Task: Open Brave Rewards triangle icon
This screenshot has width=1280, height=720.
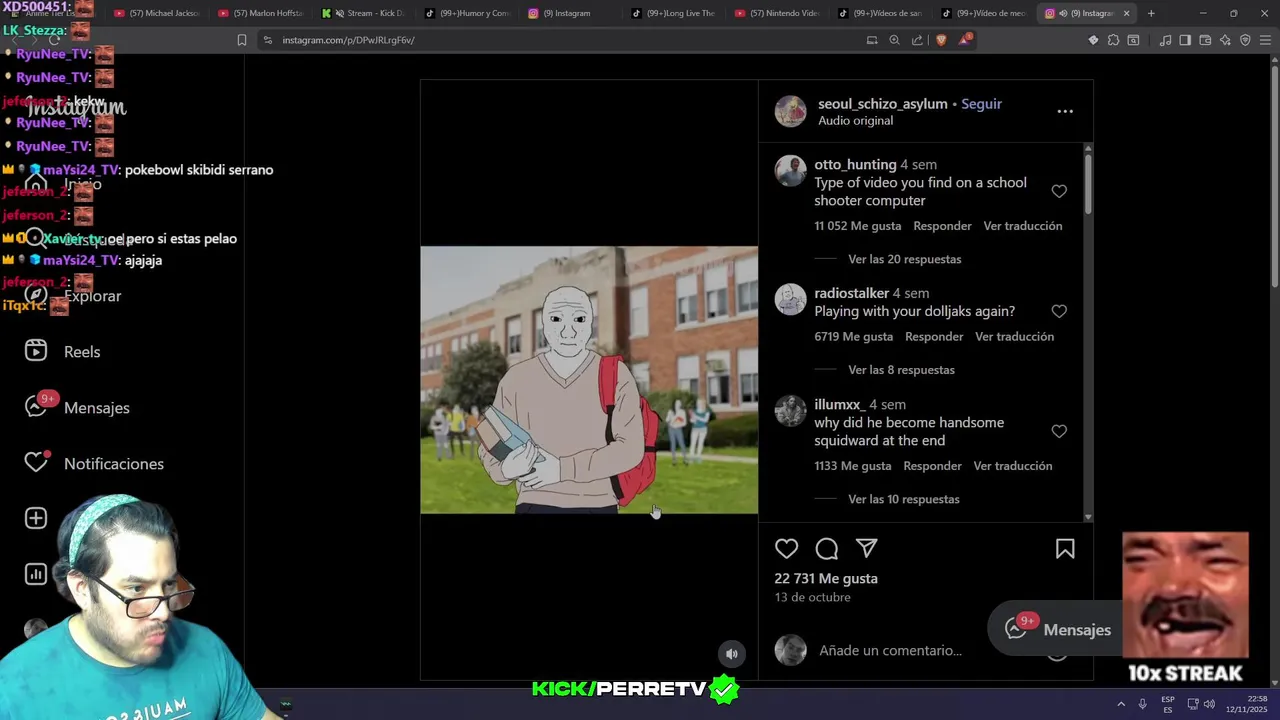Action: (x=965, y=39)
